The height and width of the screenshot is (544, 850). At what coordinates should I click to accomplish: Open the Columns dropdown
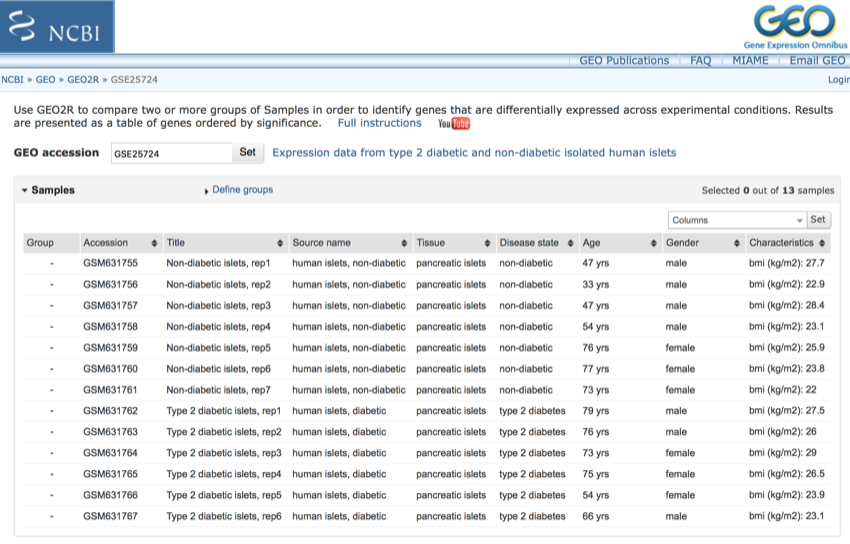click(737, 220)
